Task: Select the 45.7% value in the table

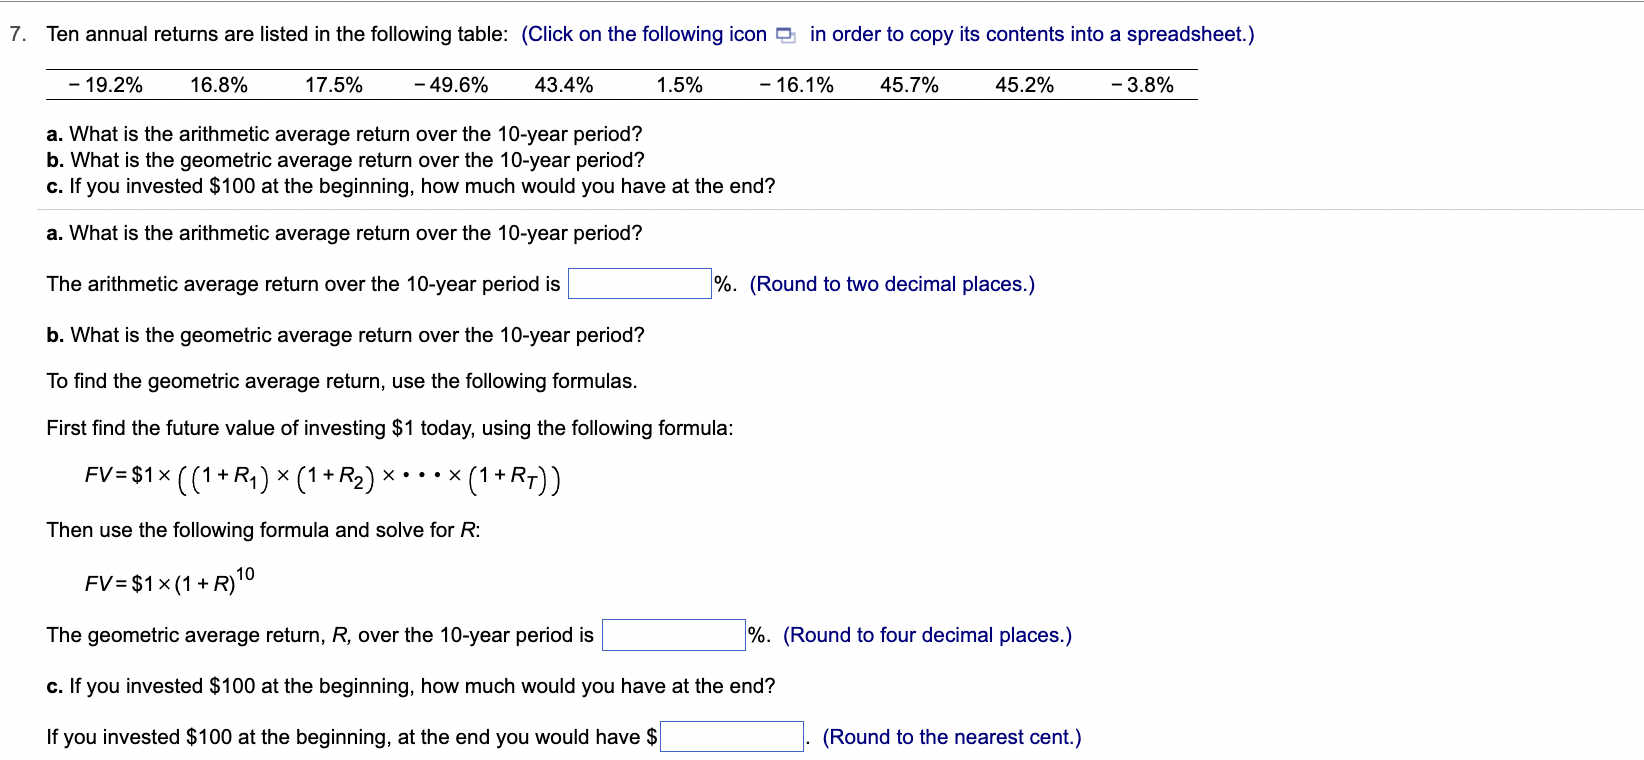Action: coord(909,85)
